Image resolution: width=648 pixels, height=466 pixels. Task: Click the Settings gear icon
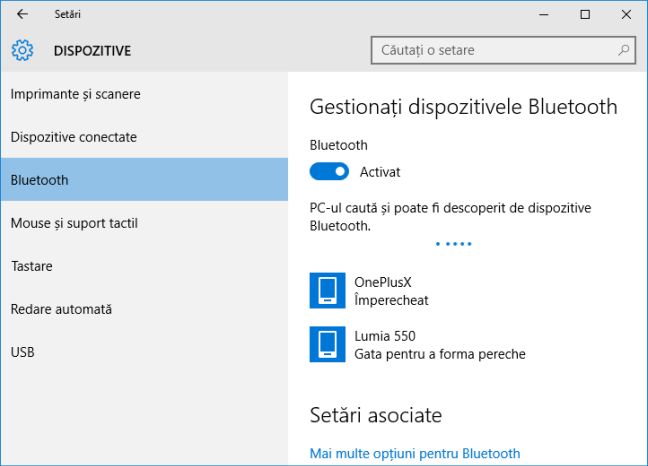tap(22, 50)
